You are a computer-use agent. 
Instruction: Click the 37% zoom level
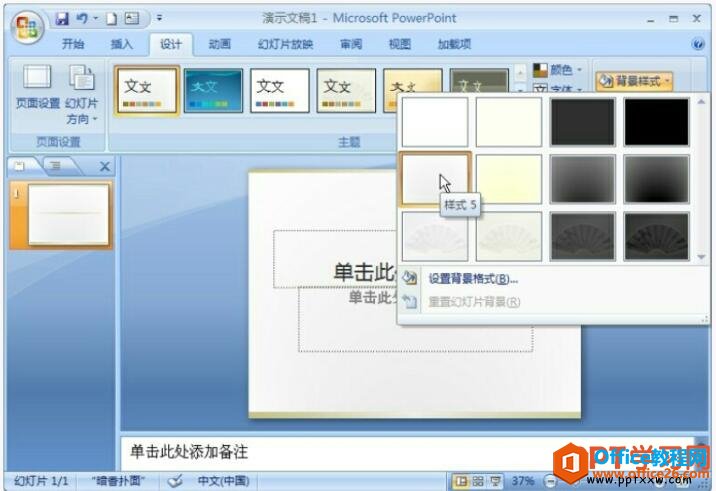523,481
